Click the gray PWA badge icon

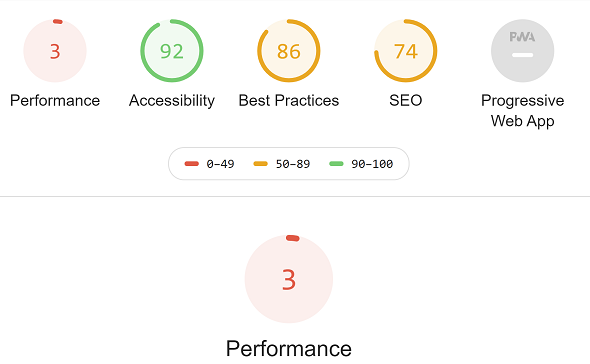click(x=522, y=50)
